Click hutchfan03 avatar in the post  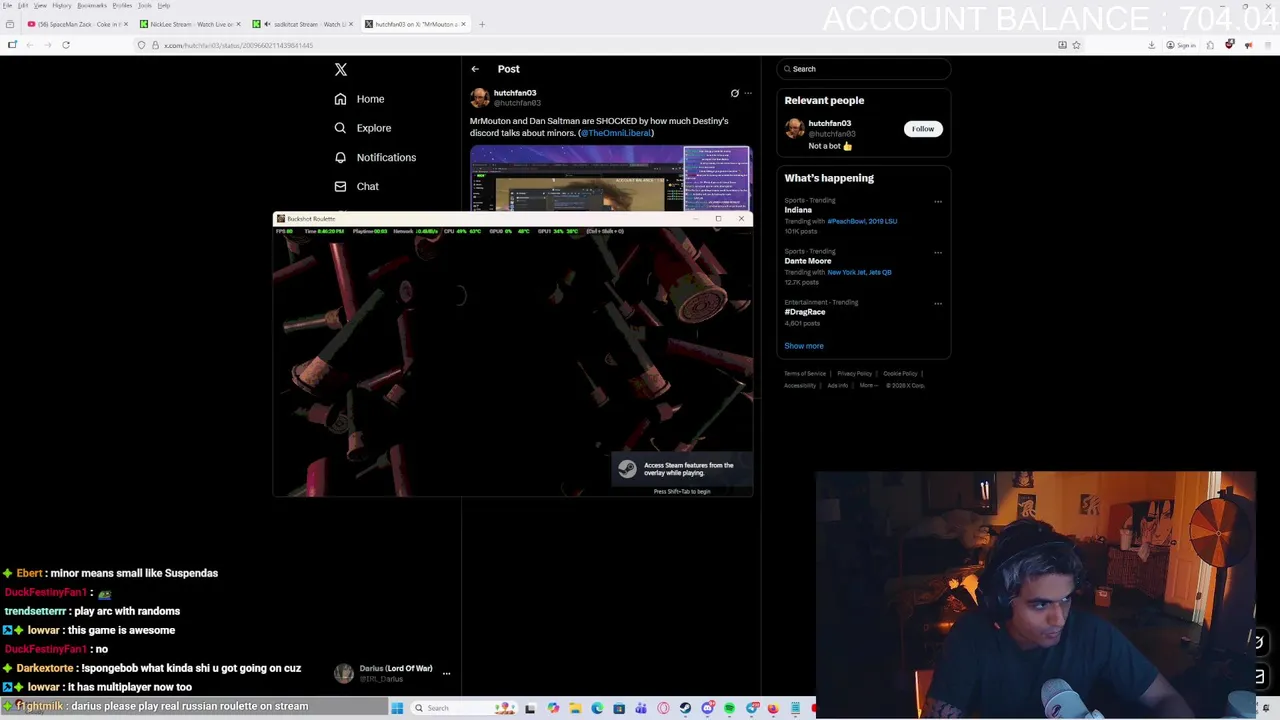[x=480, y=97]
